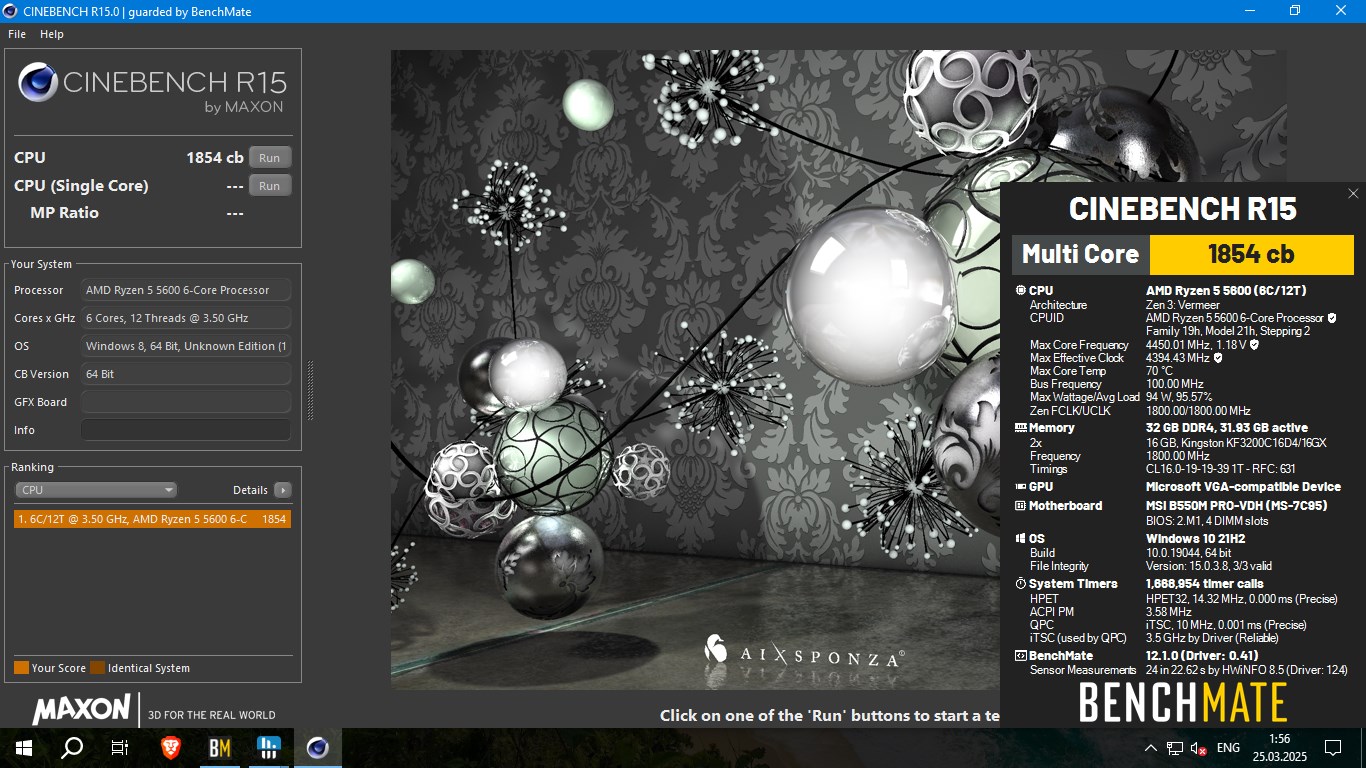Screen dimensions: 1366x768
Task: Click the GFX Board field
Action: tap(186, 402)
